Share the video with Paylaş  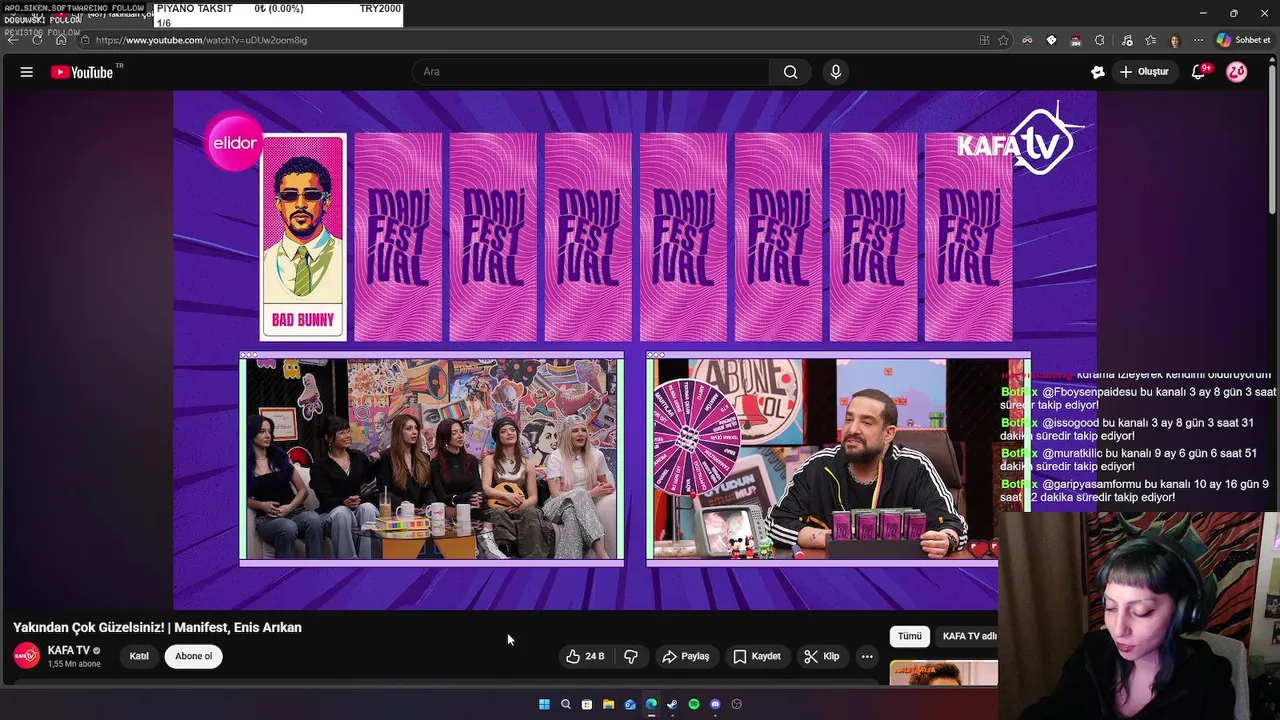click(x=686, y=657)
